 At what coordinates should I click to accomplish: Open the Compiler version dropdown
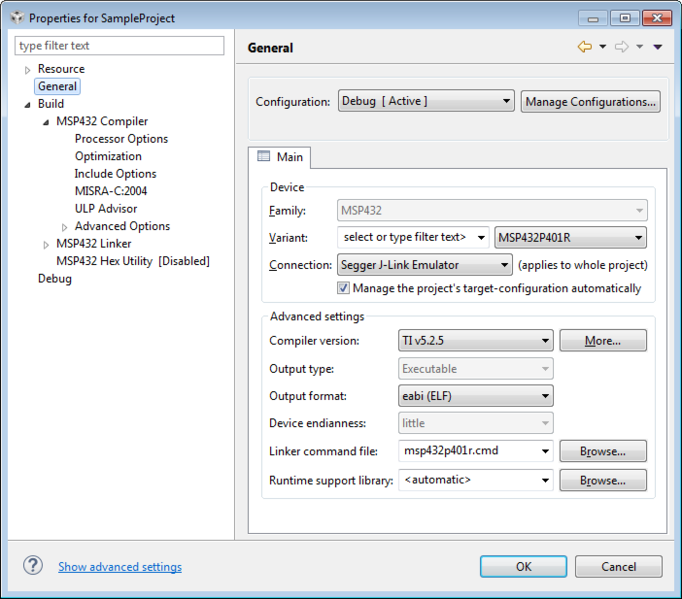(475, 340)
